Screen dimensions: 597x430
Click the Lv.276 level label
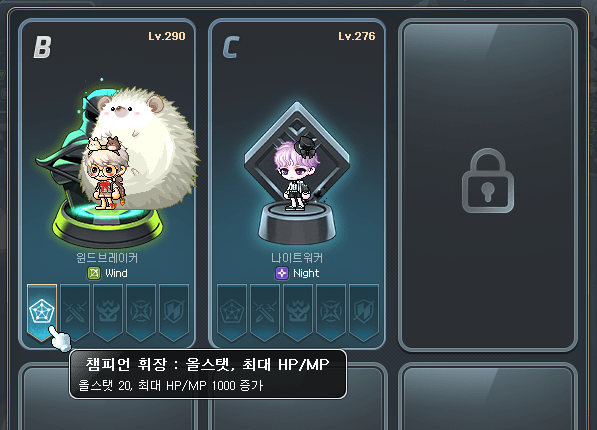(x=357, y=36)
